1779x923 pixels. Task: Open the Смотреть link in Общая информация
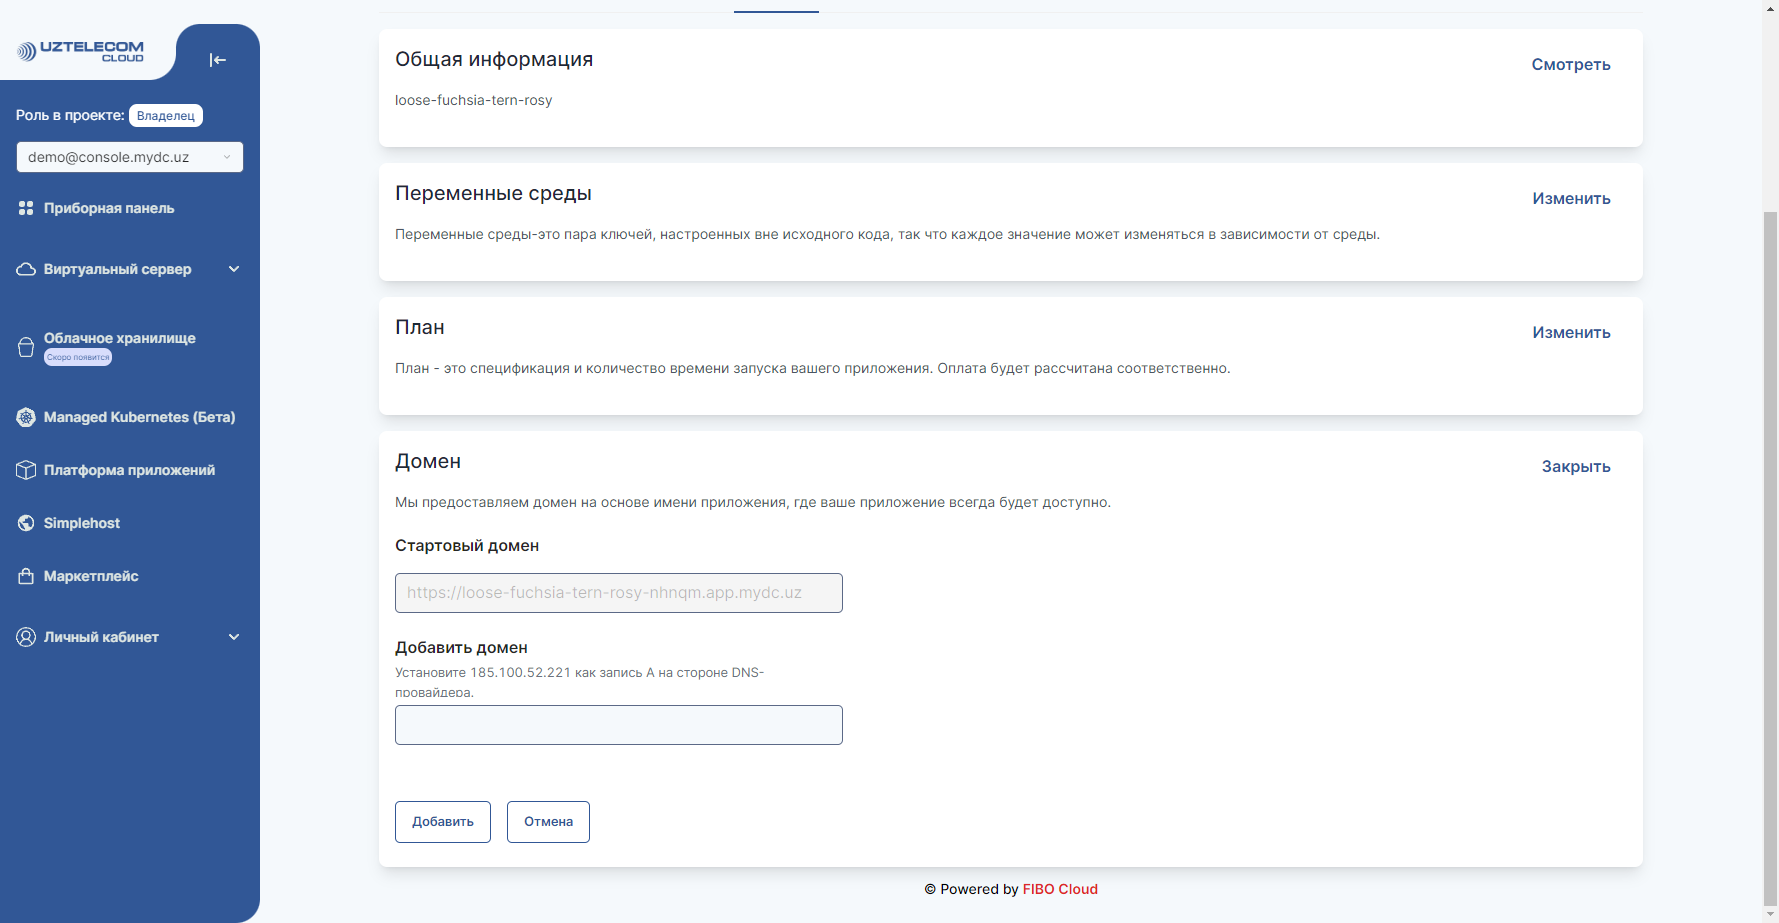1570,64
